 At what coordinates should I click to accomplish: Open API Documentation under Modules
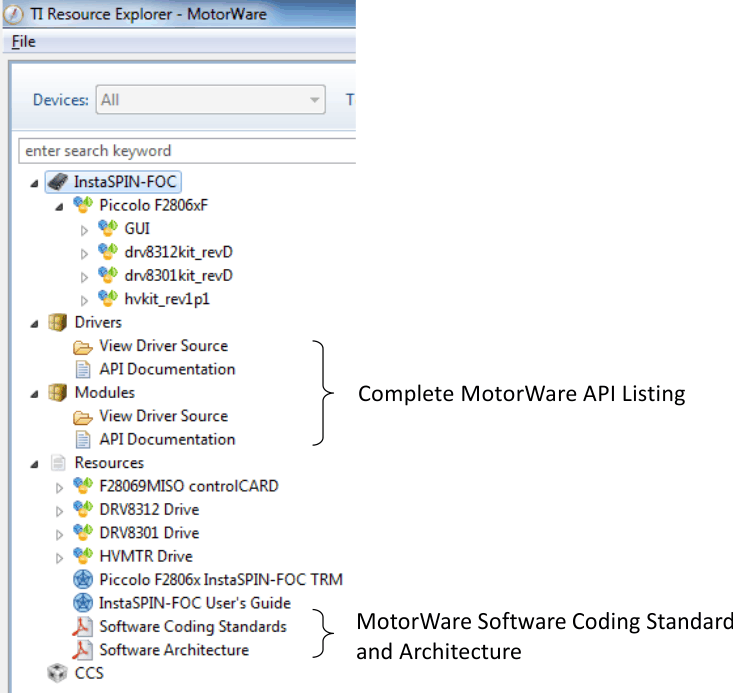[x=167, y=439]
